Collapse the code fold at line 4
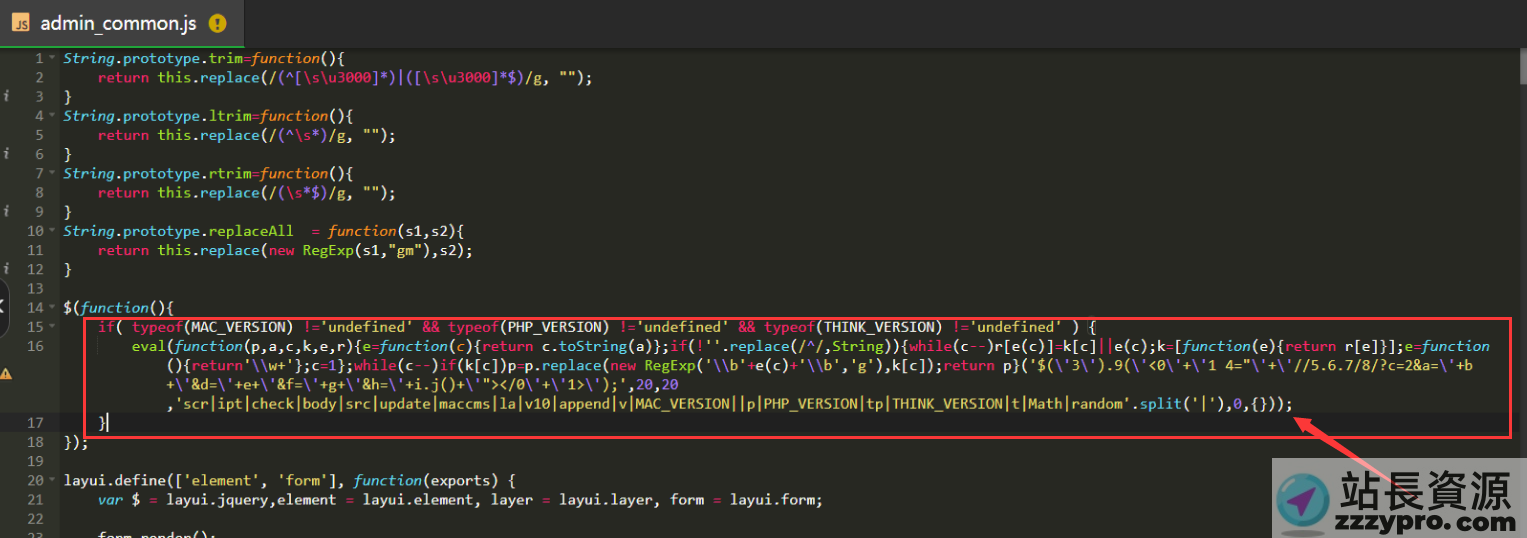This screenshot has width=1527, height=538. pos(52,116)
